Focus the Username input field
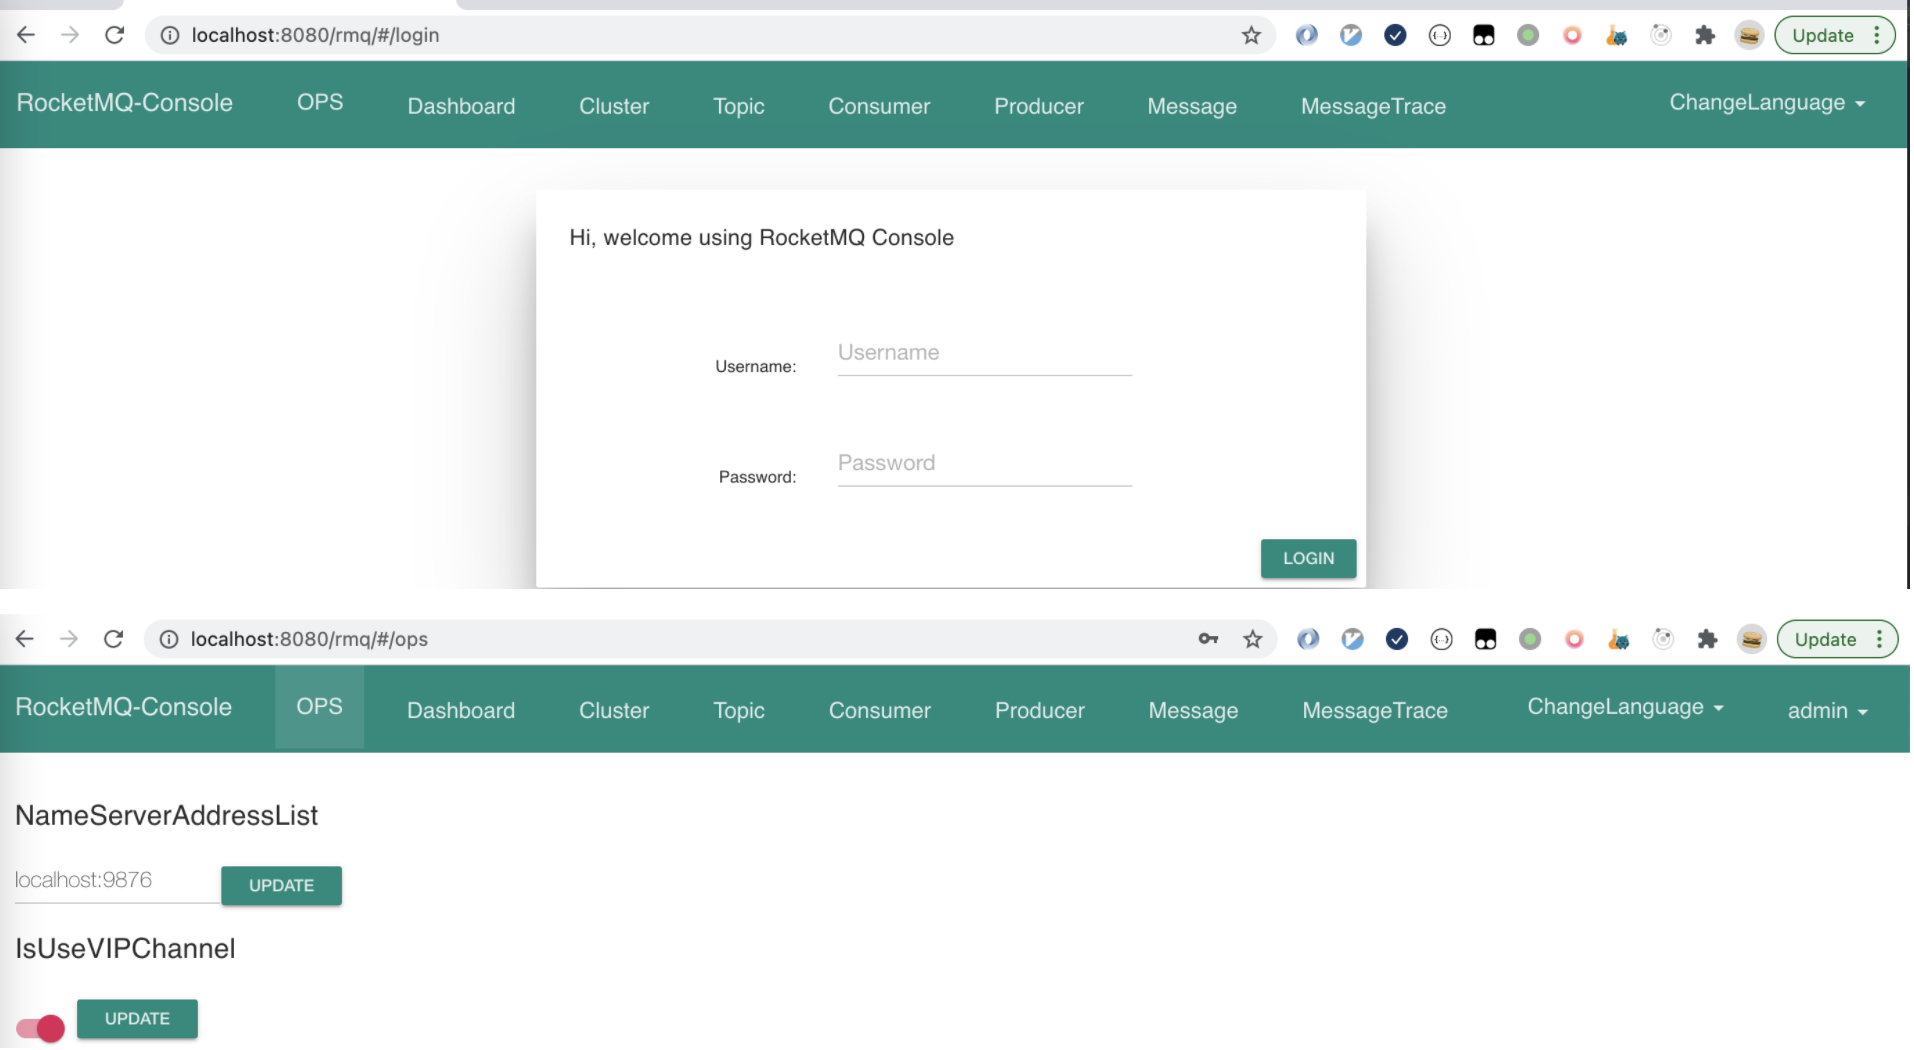 click(x=985, y=354)
